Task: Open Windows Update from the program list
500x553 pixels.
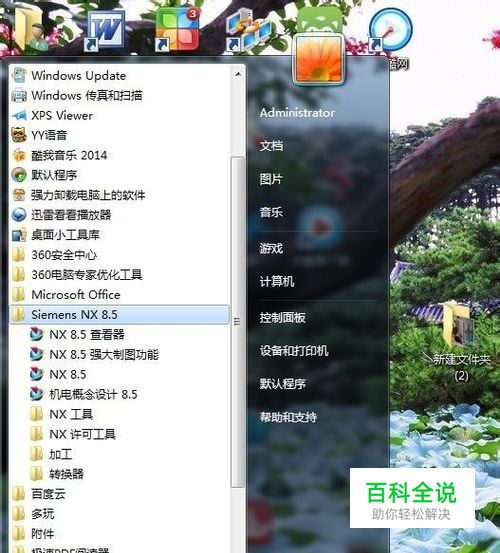Action: 120,75
